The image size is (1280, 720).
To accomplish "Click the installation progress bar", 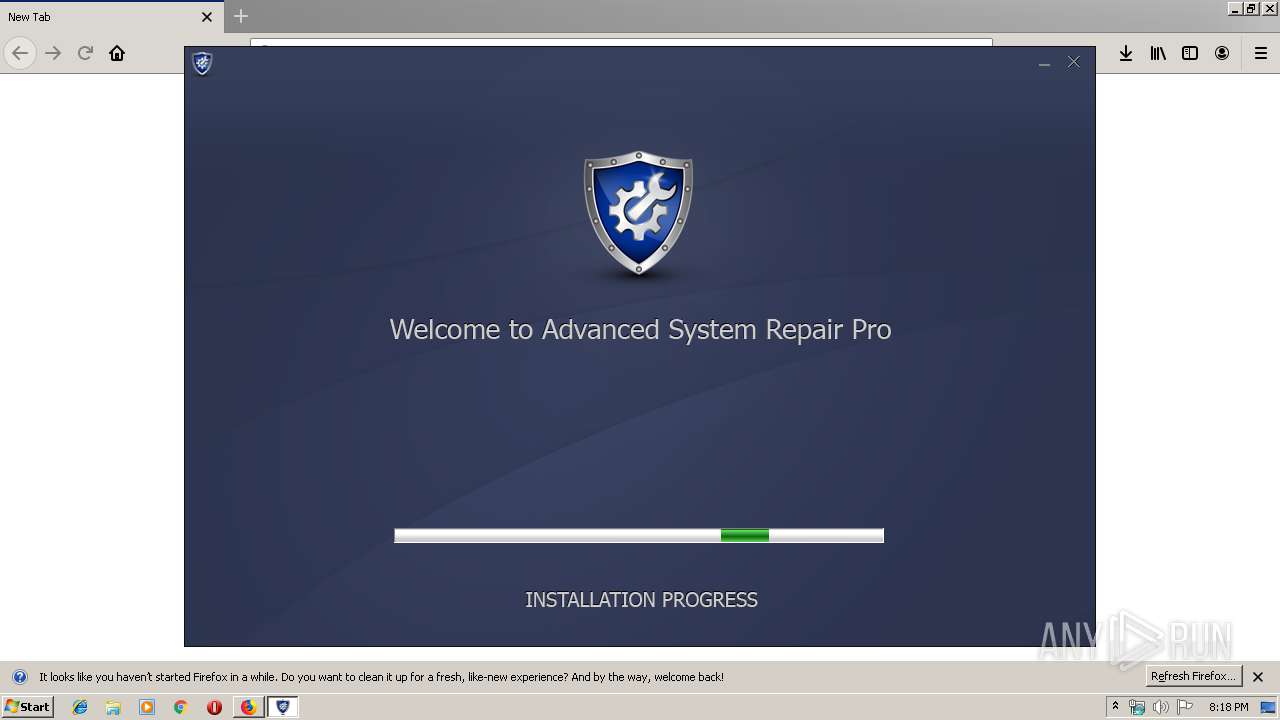I will 639,536.
